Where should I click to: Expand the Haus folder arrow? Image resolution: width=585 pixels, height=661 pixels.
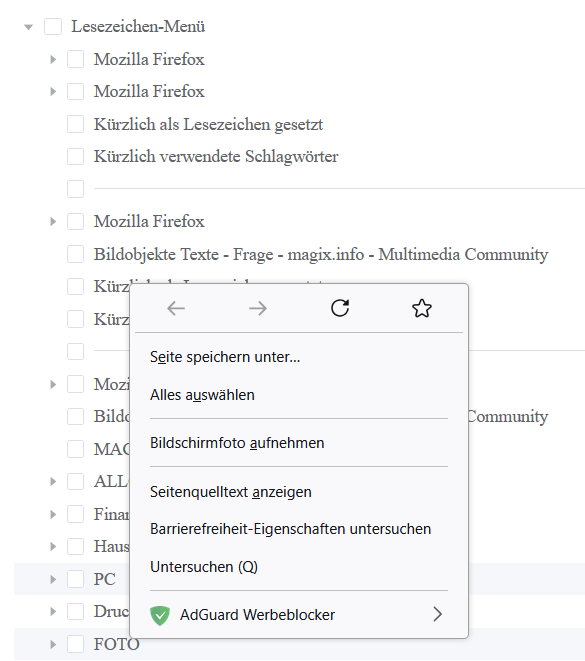53,547
